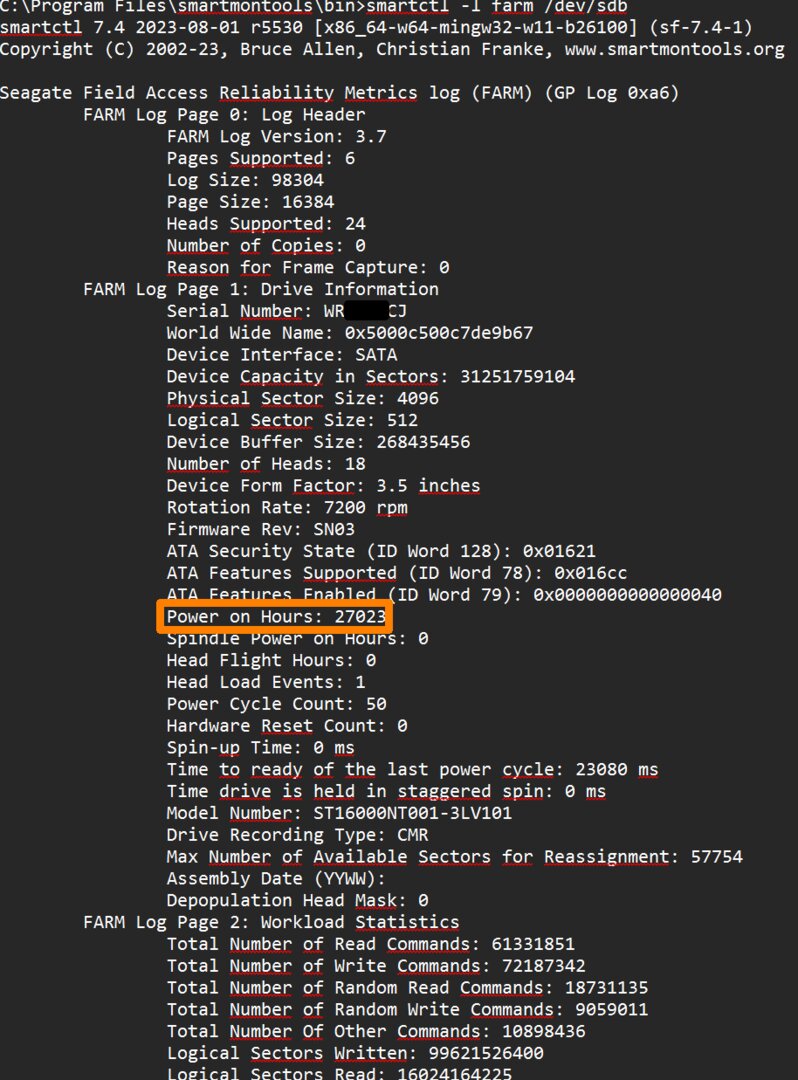Viewport: 798px width, 1080px height.
Task: Click the Head Flight Hours line
Action: [x=271, y=660]
